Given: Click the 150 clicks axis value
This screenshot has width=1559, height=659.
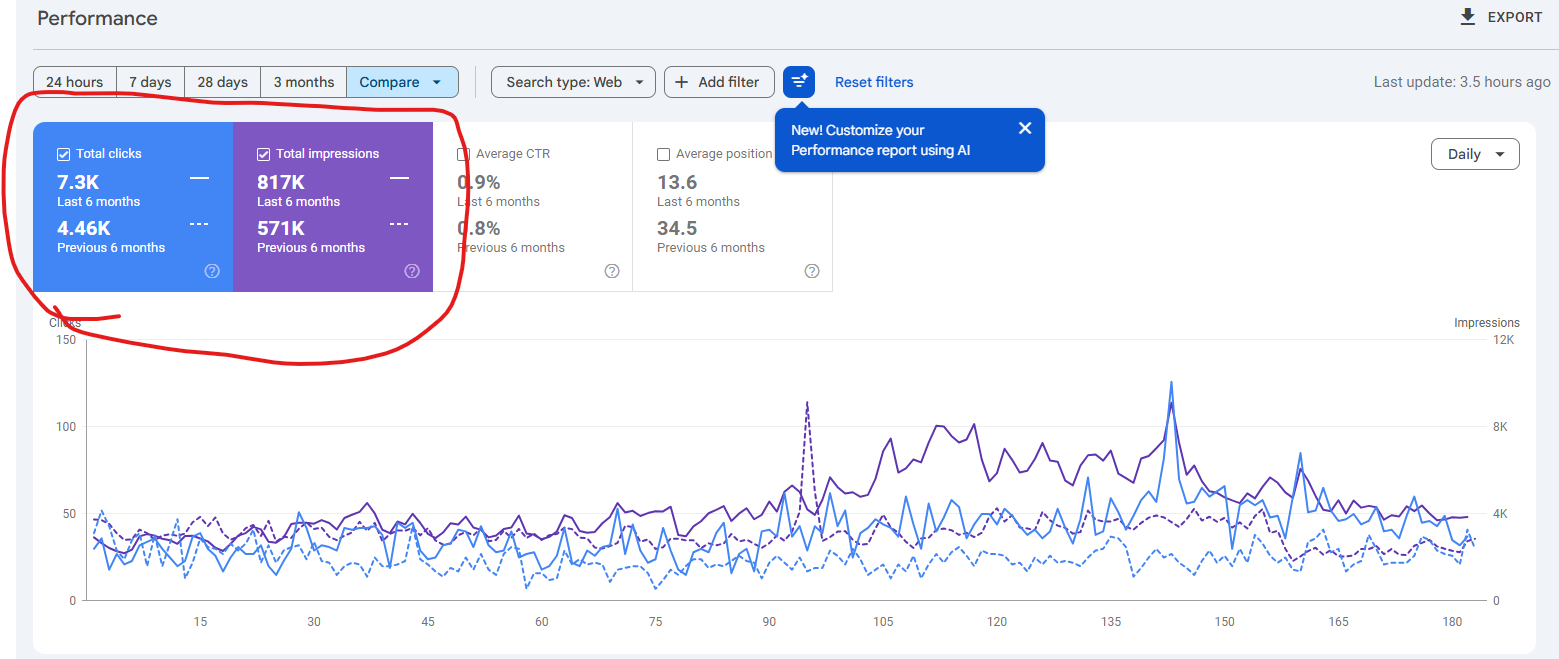Looking at the screenshot, I should coord(66,340).
